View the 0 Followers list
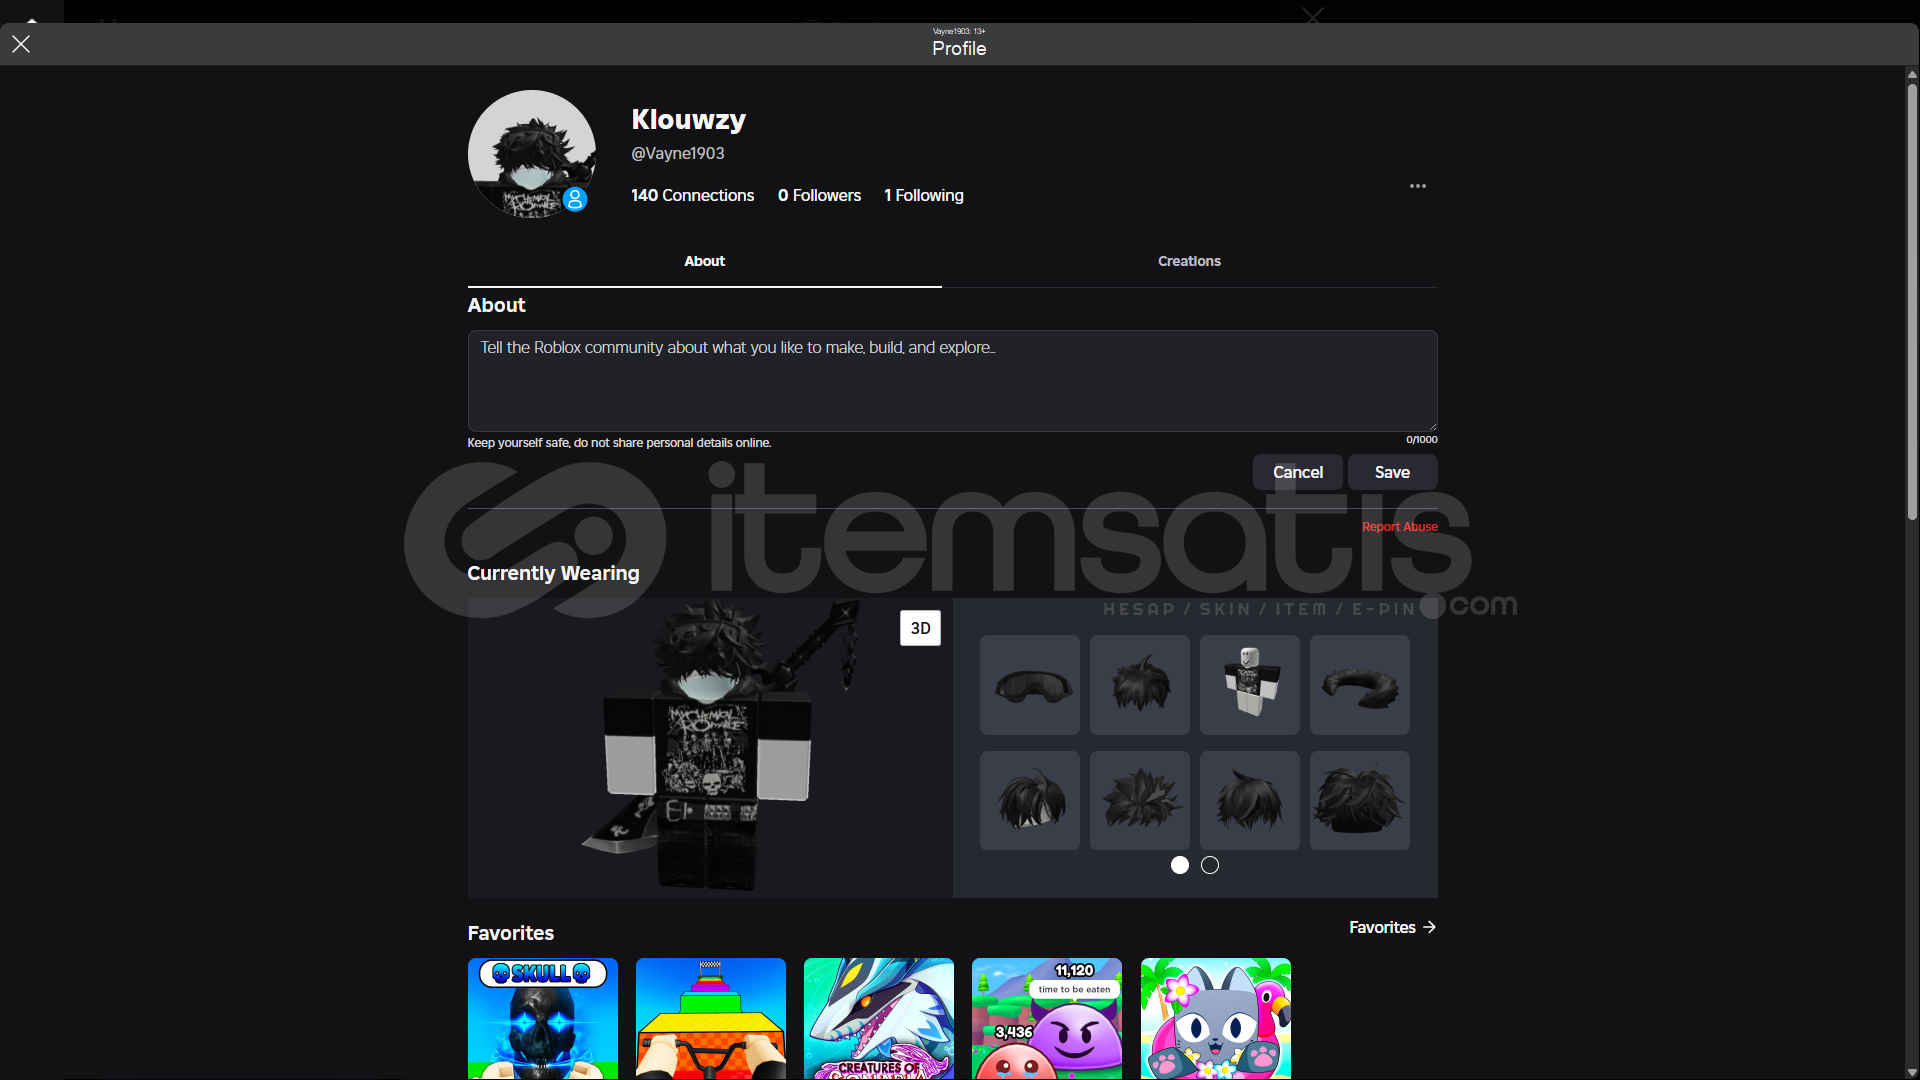This screenshot has width=1920, height=1080. [x=819, y=195]
